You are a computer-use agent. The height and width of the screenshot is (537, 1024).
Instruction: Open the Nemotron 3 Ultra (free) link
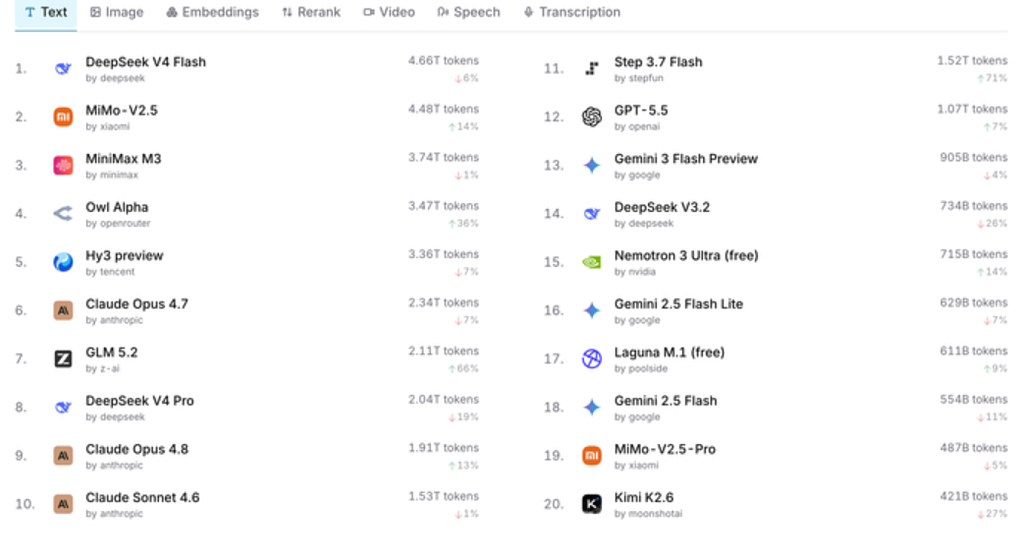pyautogui.click(x=686, y=255)
